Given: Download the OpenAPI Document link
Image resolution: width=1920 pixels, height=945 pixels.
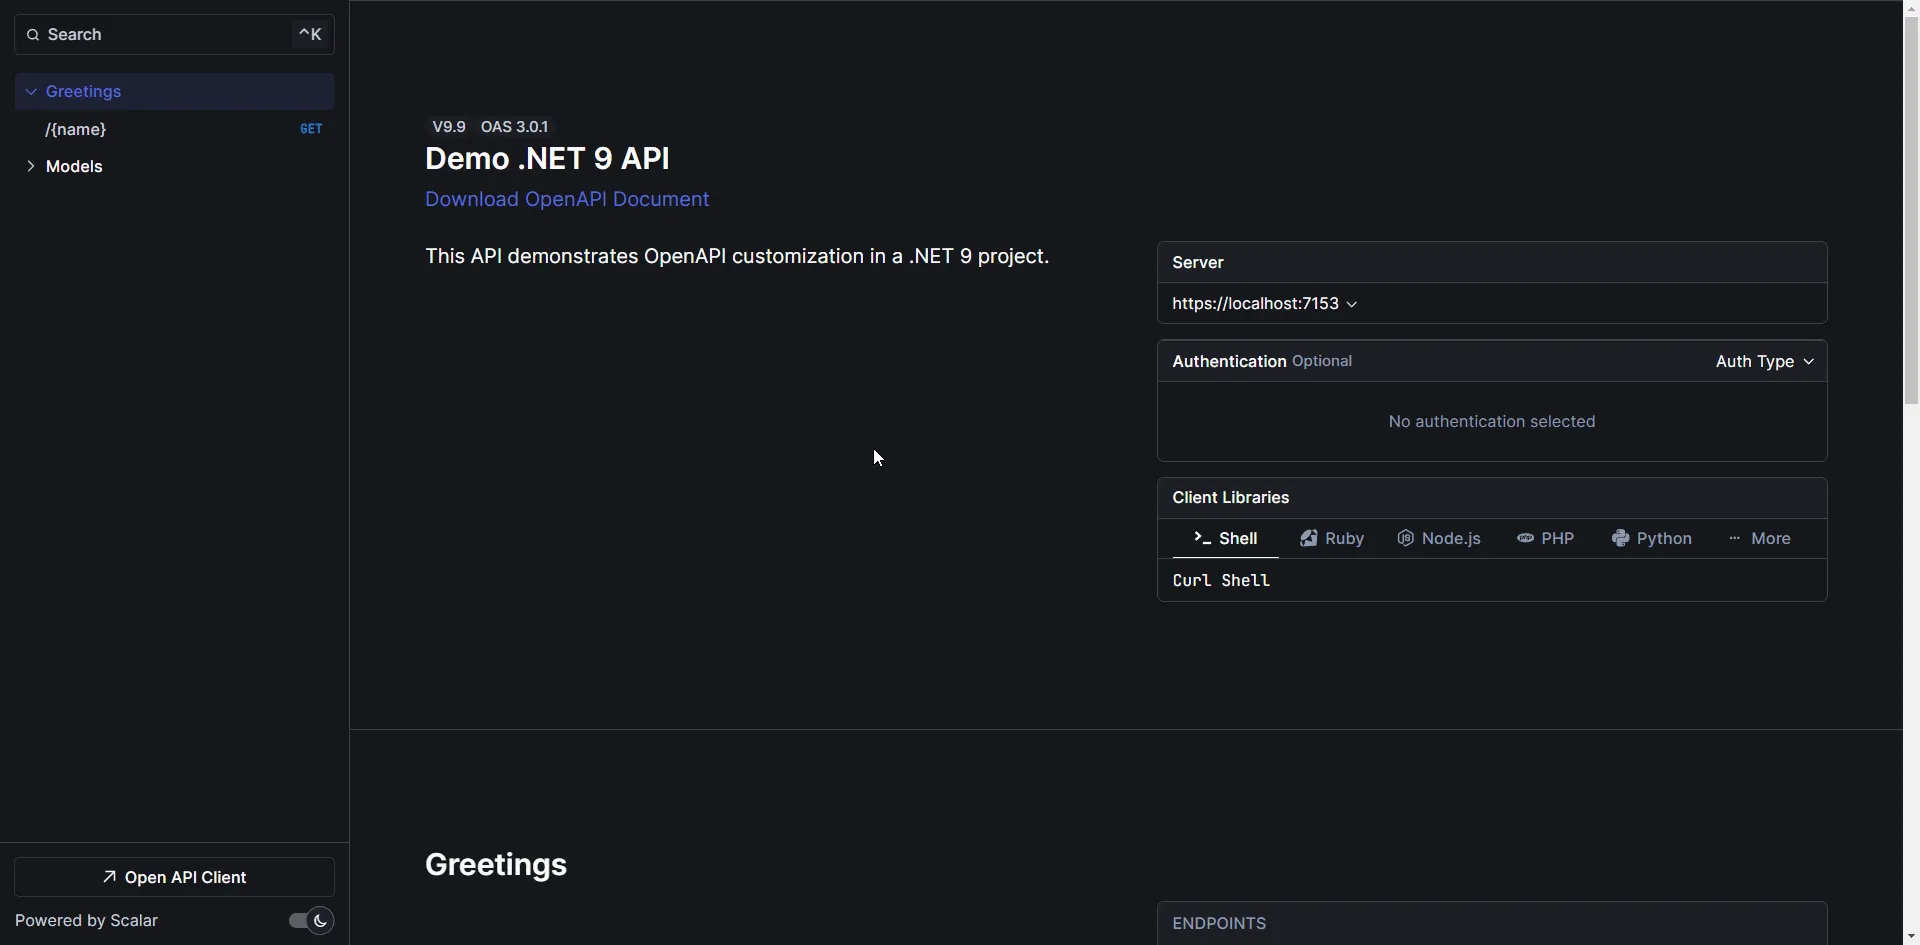Looking at the screenshot, I should (567, 199).
